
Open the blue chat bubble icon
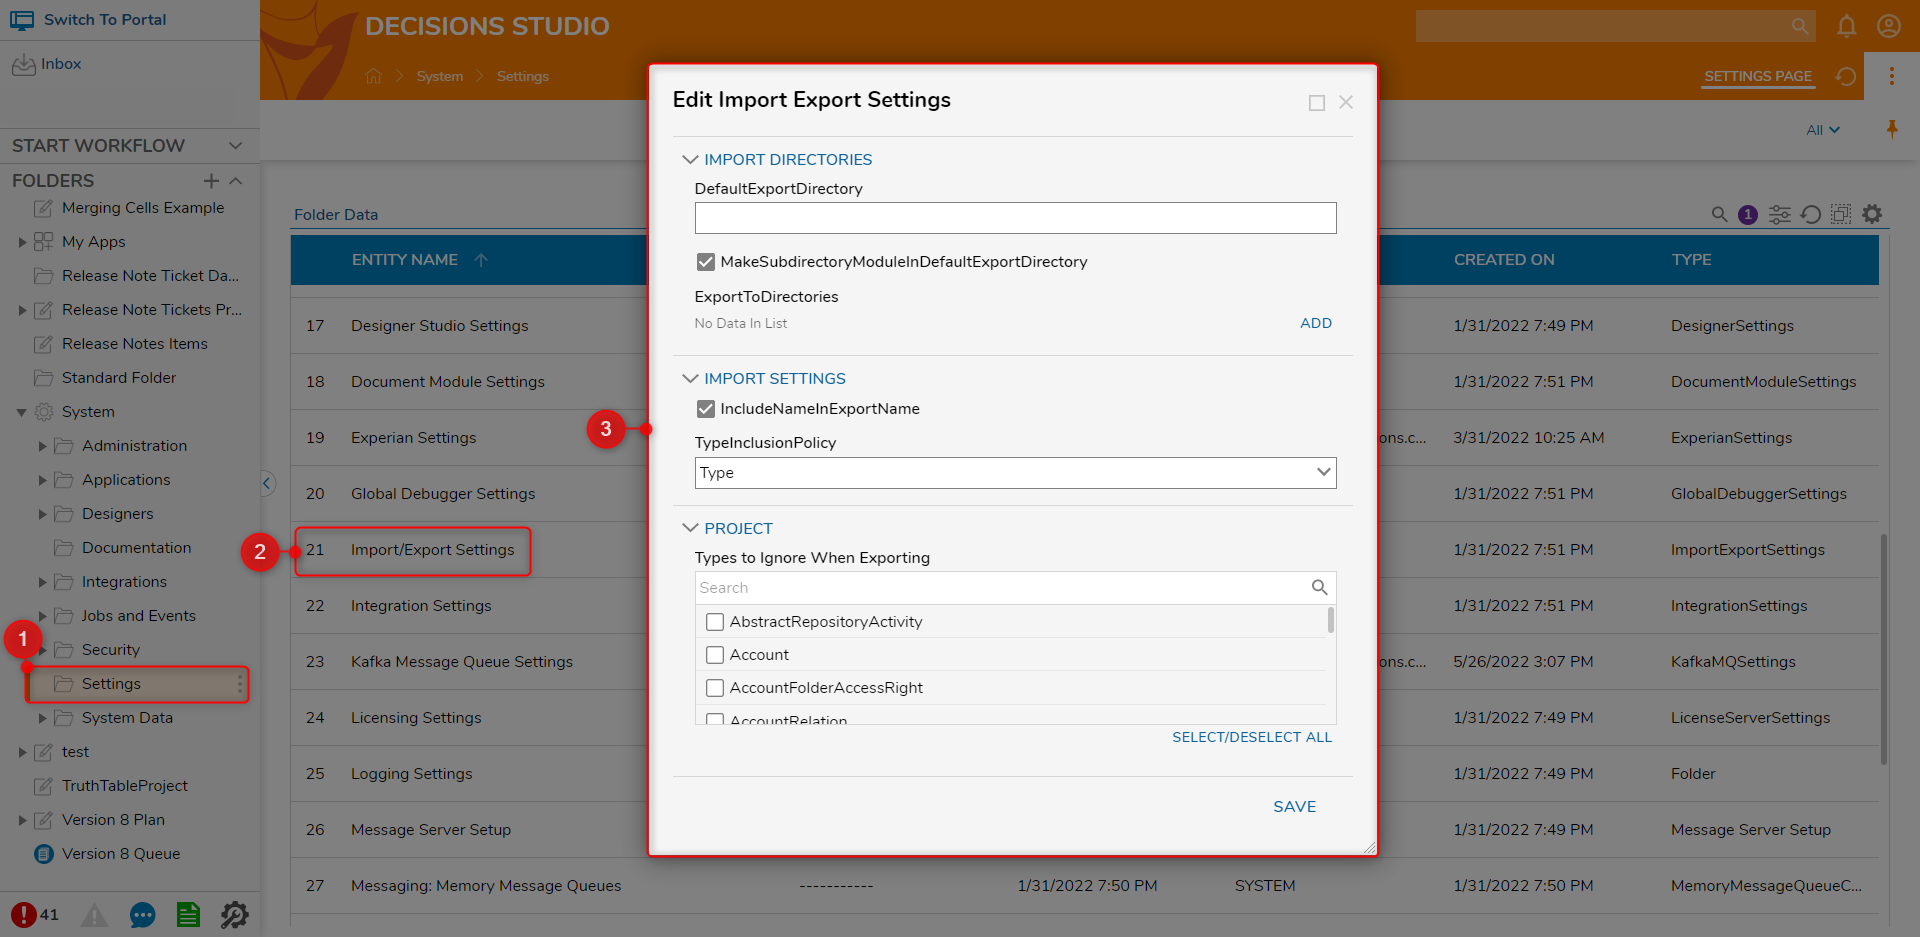(143, 914)
